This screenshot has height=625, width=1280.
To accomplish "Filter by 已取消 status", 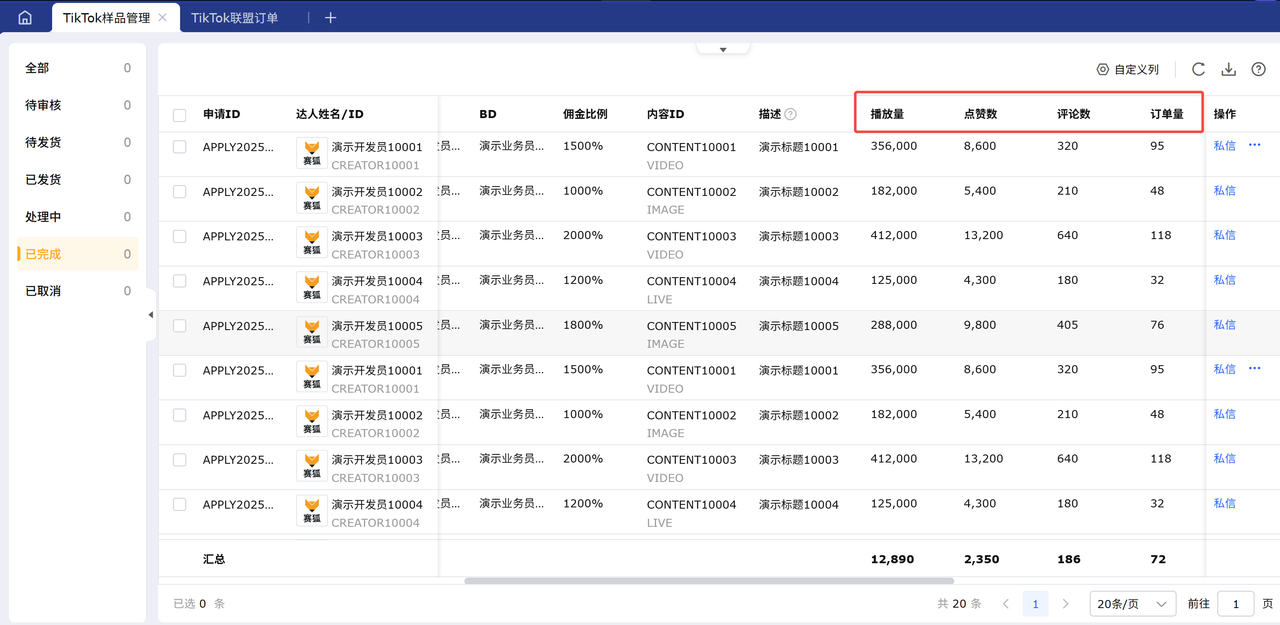I will [x=78, y=291].
